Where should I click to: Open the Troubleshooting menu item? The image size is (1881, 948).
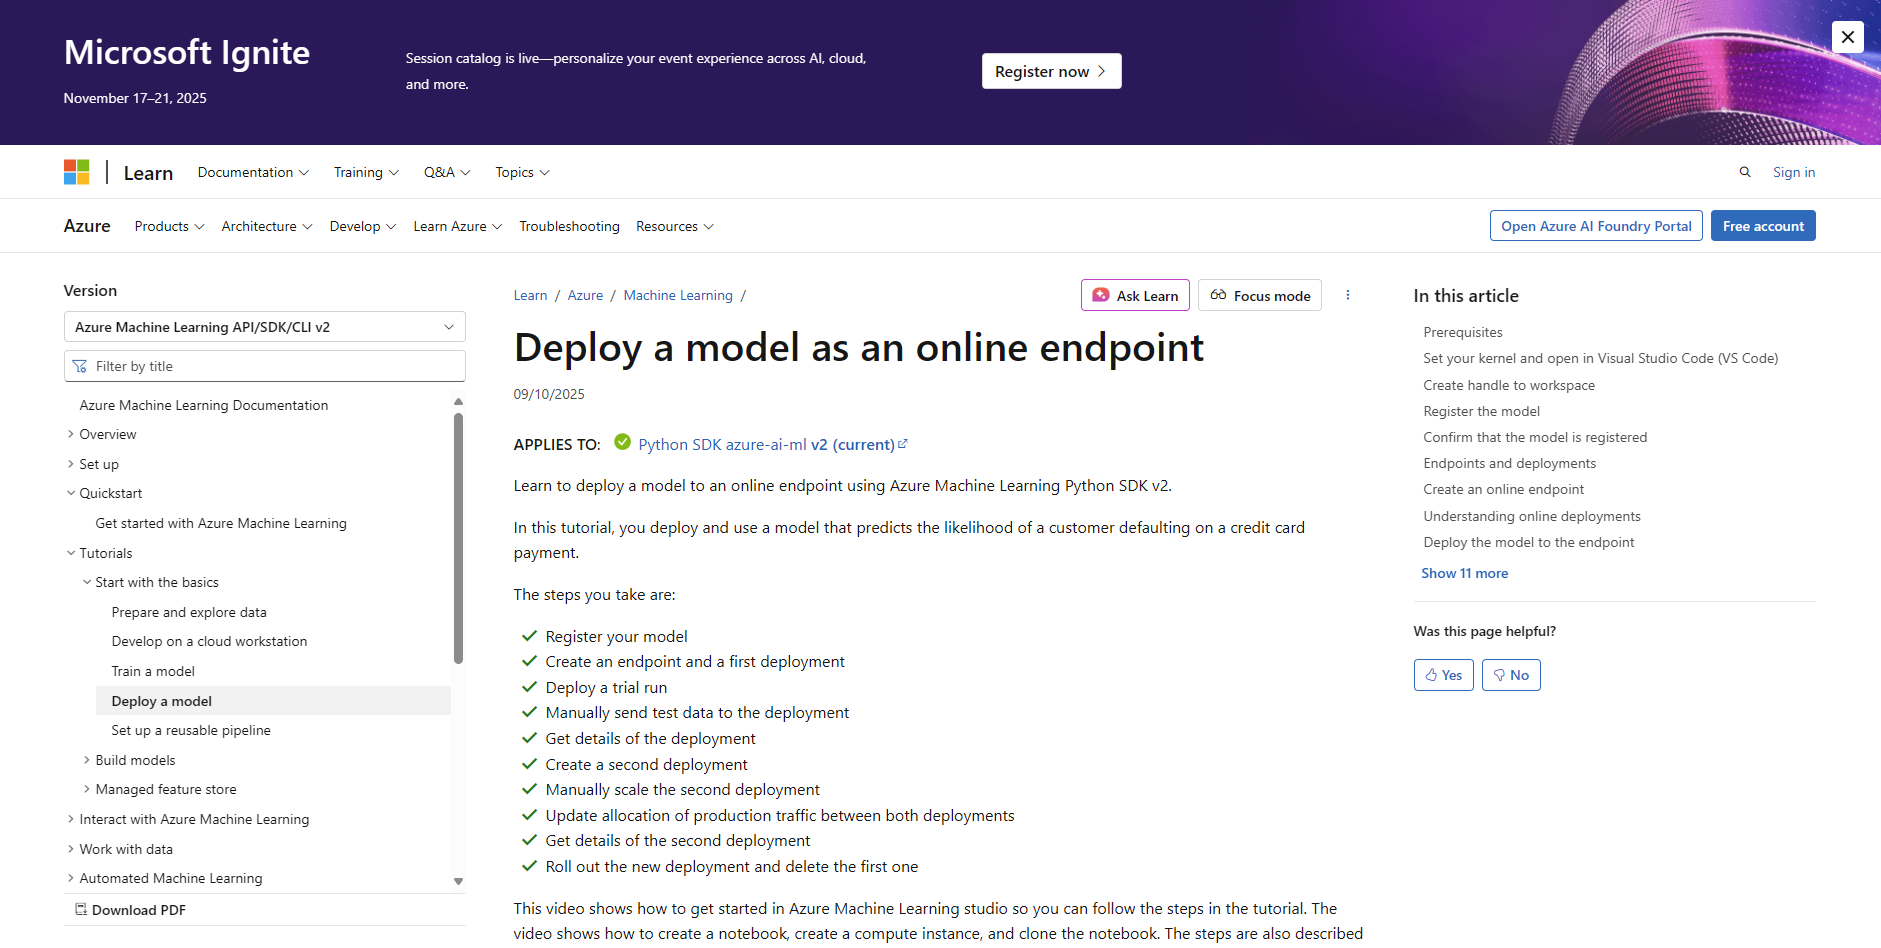(569, 226)
